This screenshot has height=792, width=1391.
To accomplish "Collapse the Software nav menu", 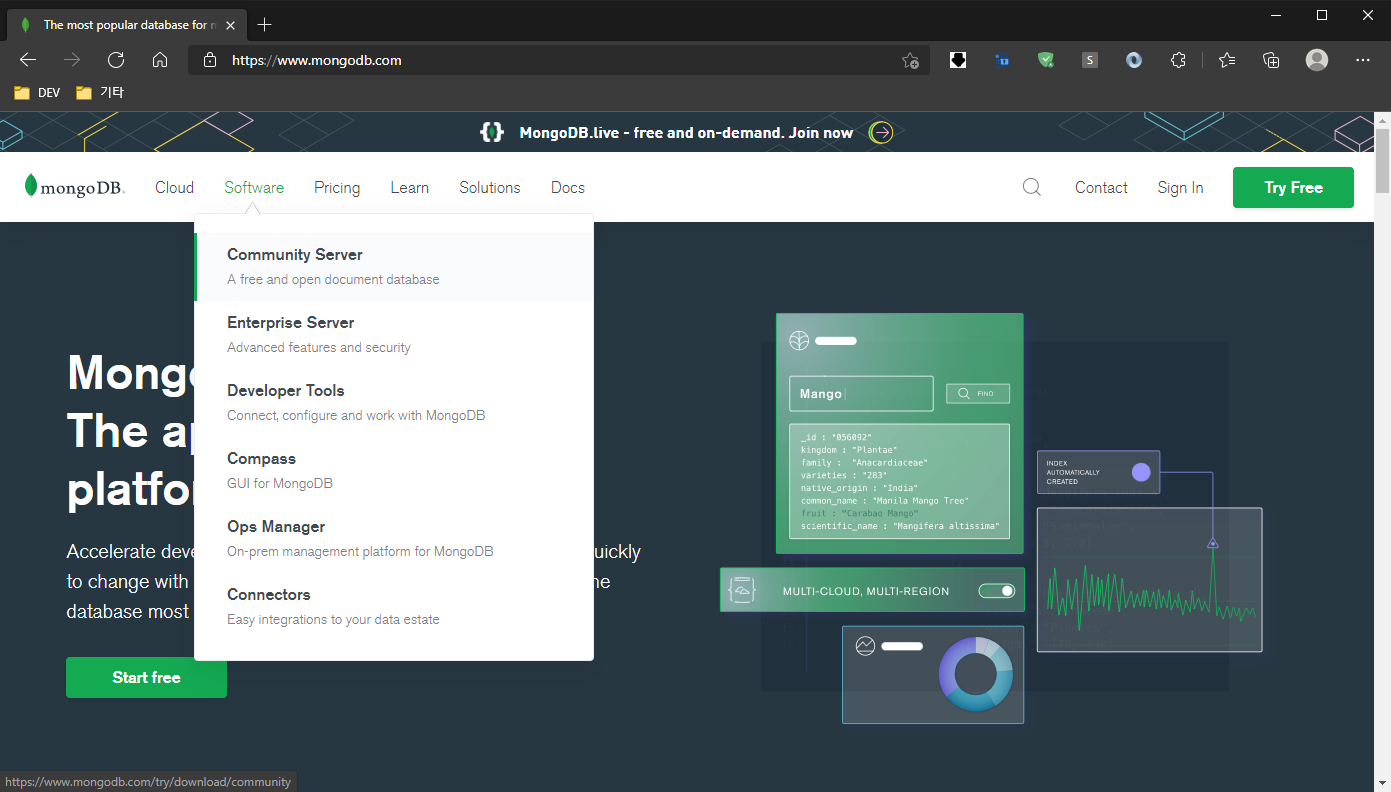I will point(254,187).
